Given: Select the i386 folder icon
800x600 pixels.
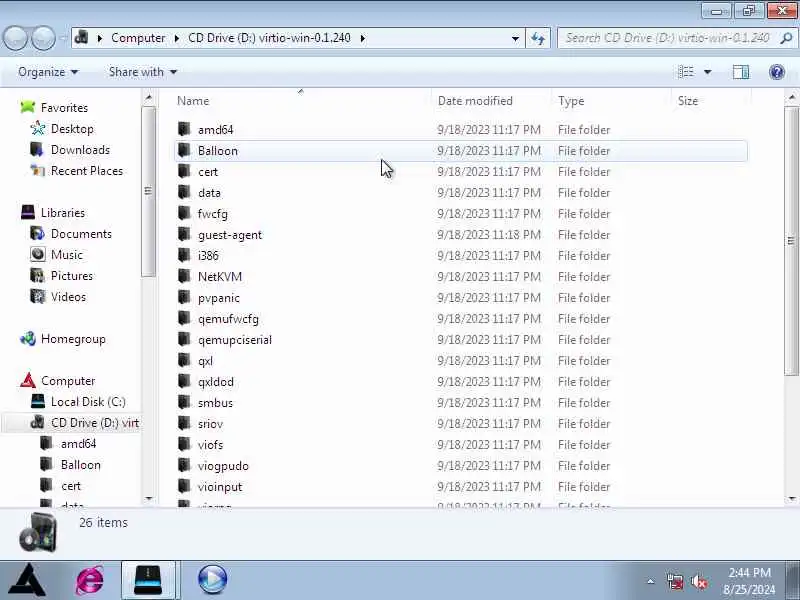Looking at the screenshot, I should (184, 255).
